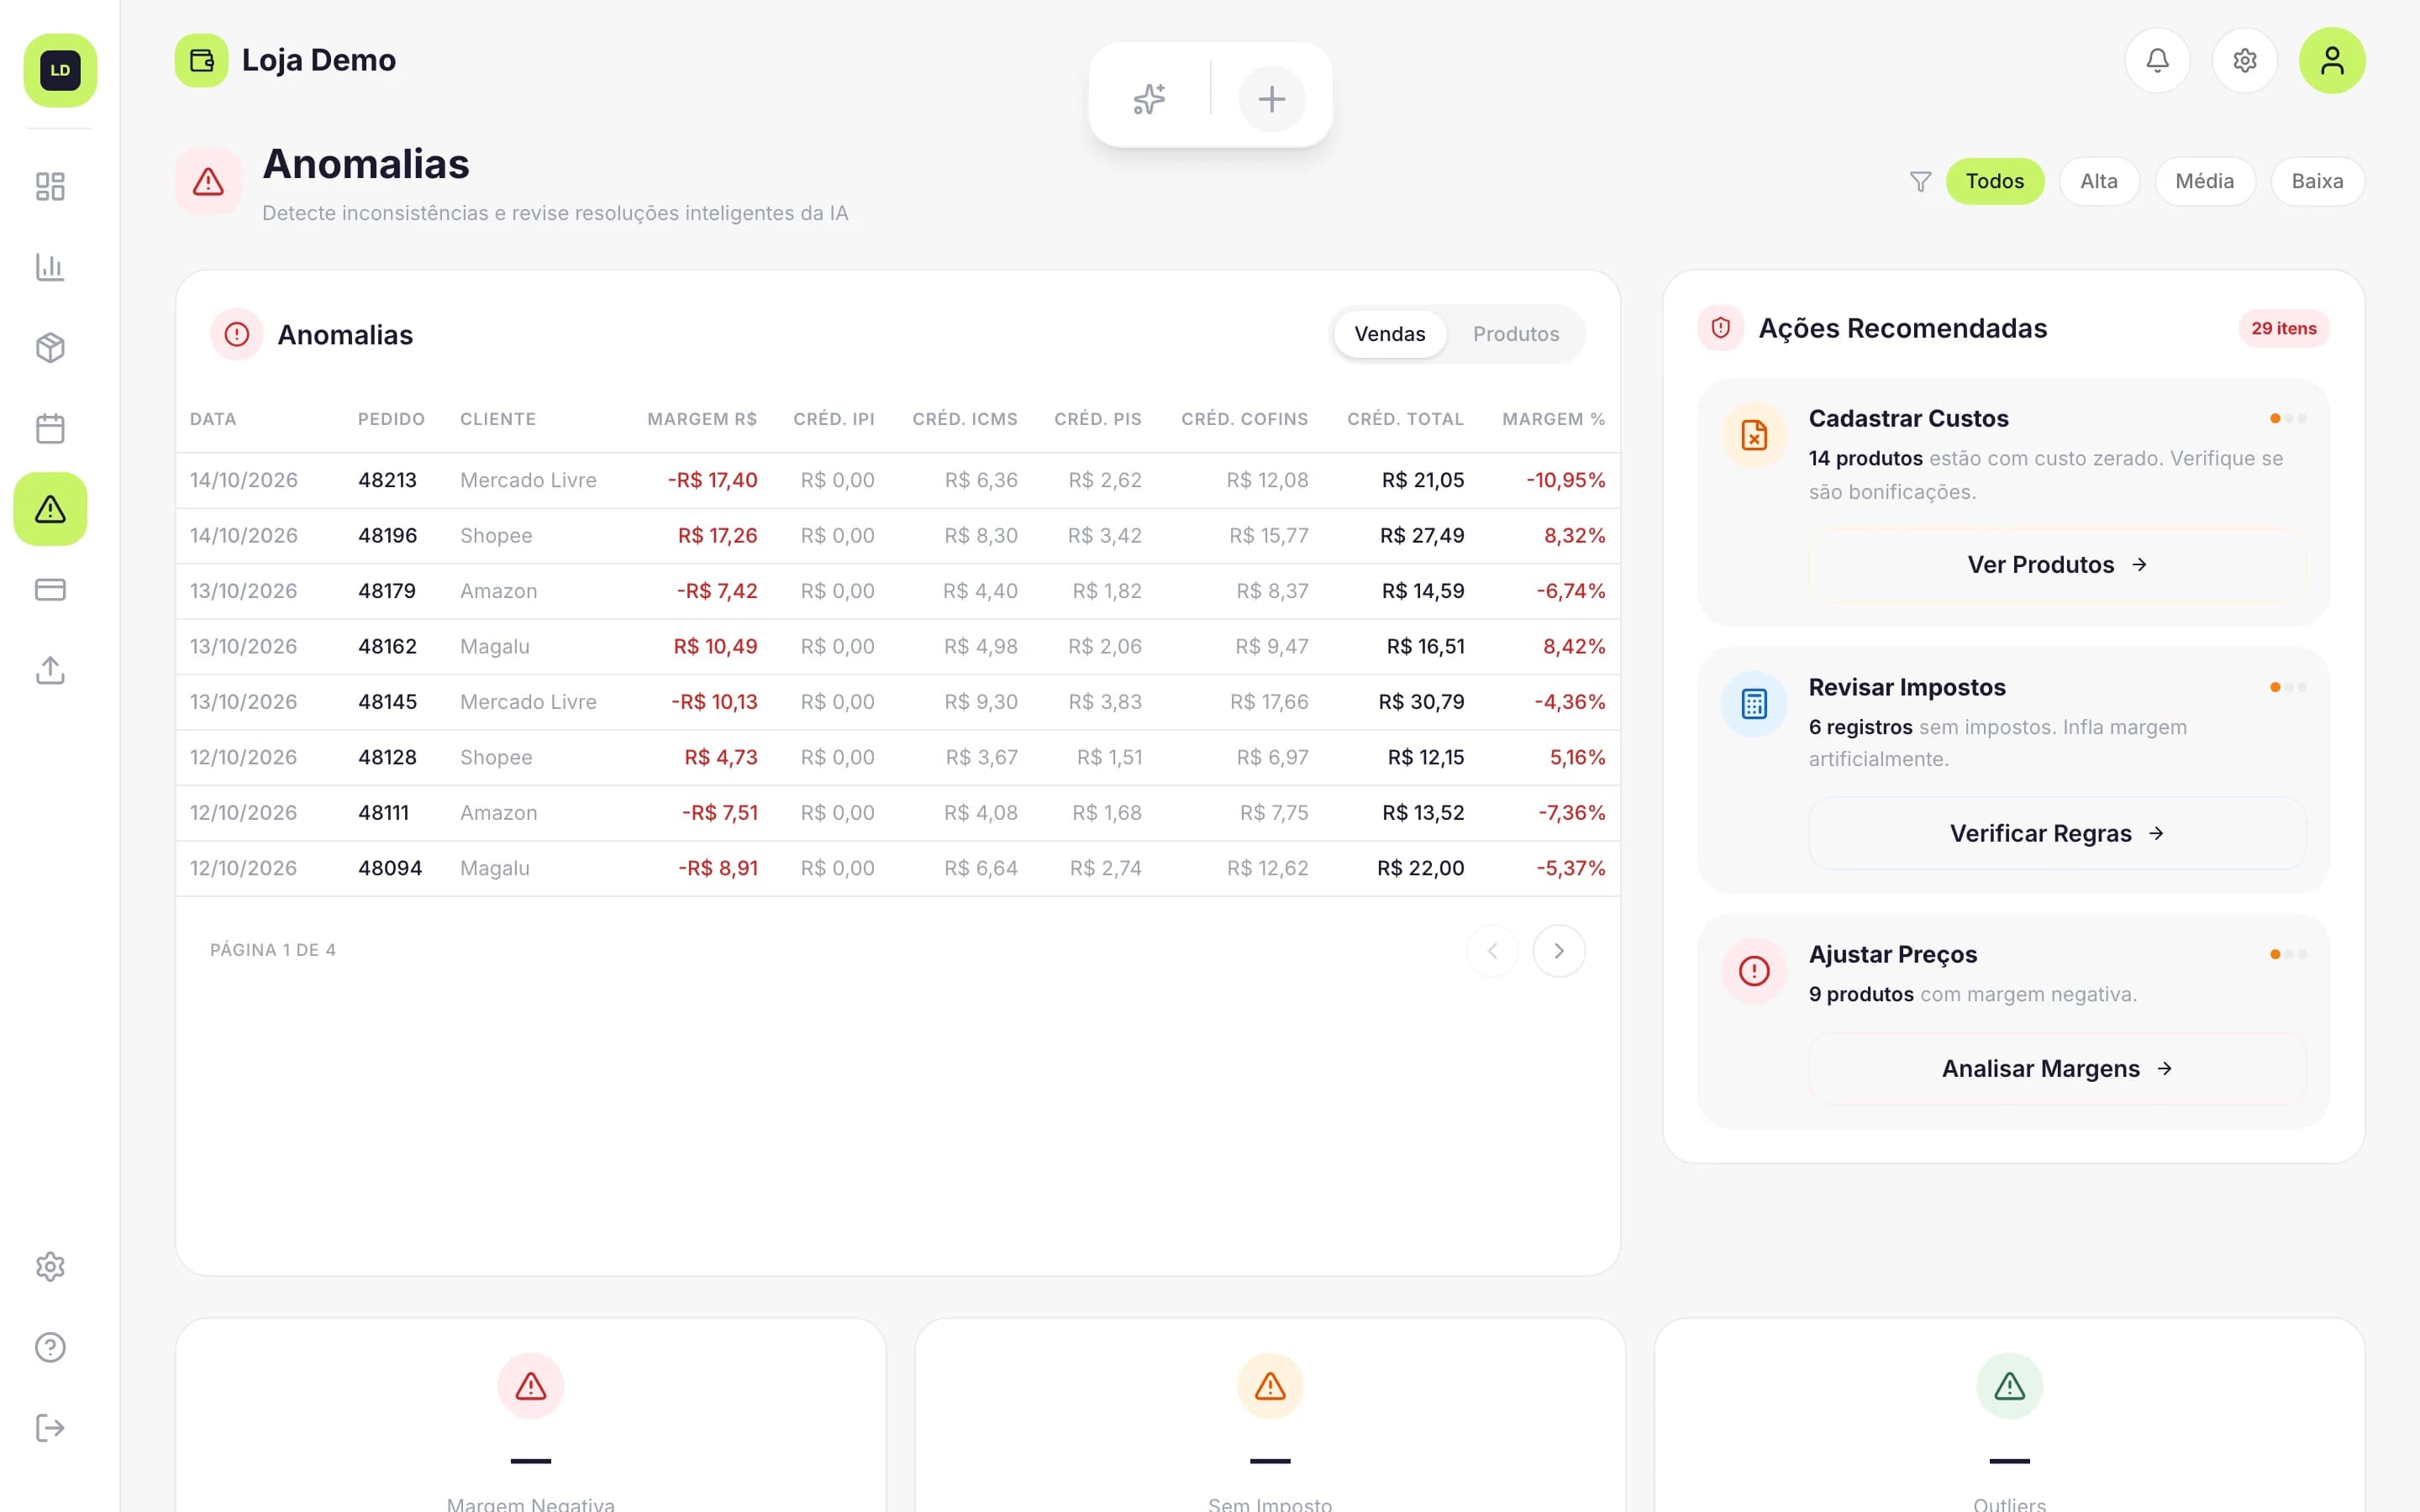Open the bar chart reports icon

[x=50, y=267]
